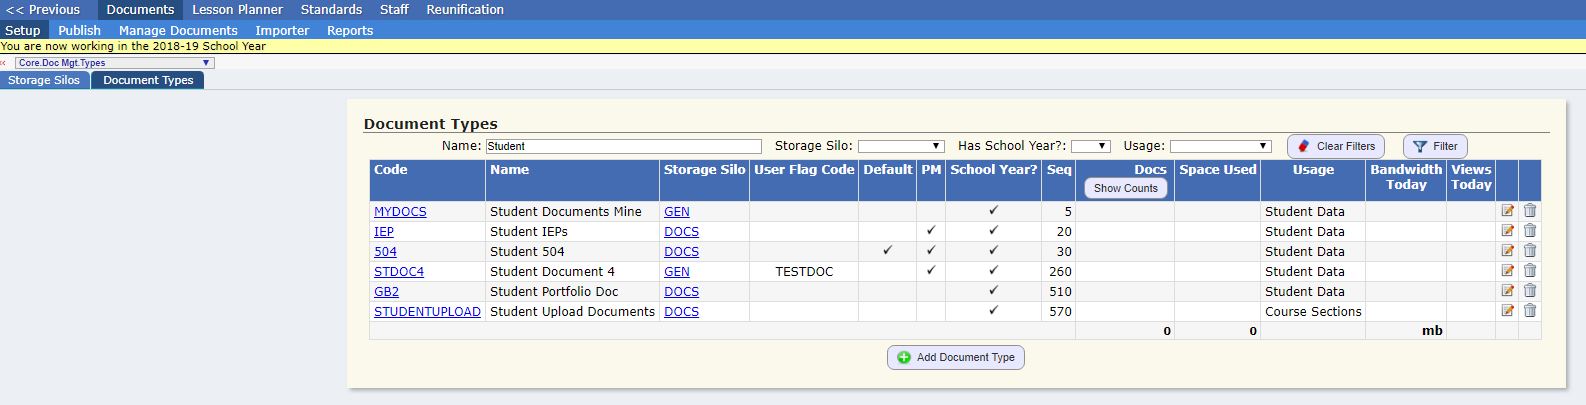The height and width of the screenshot is (405, 1586).
Task: Open the STDOC4 code link
Action: pyautogui.click(x=399, y=272)
